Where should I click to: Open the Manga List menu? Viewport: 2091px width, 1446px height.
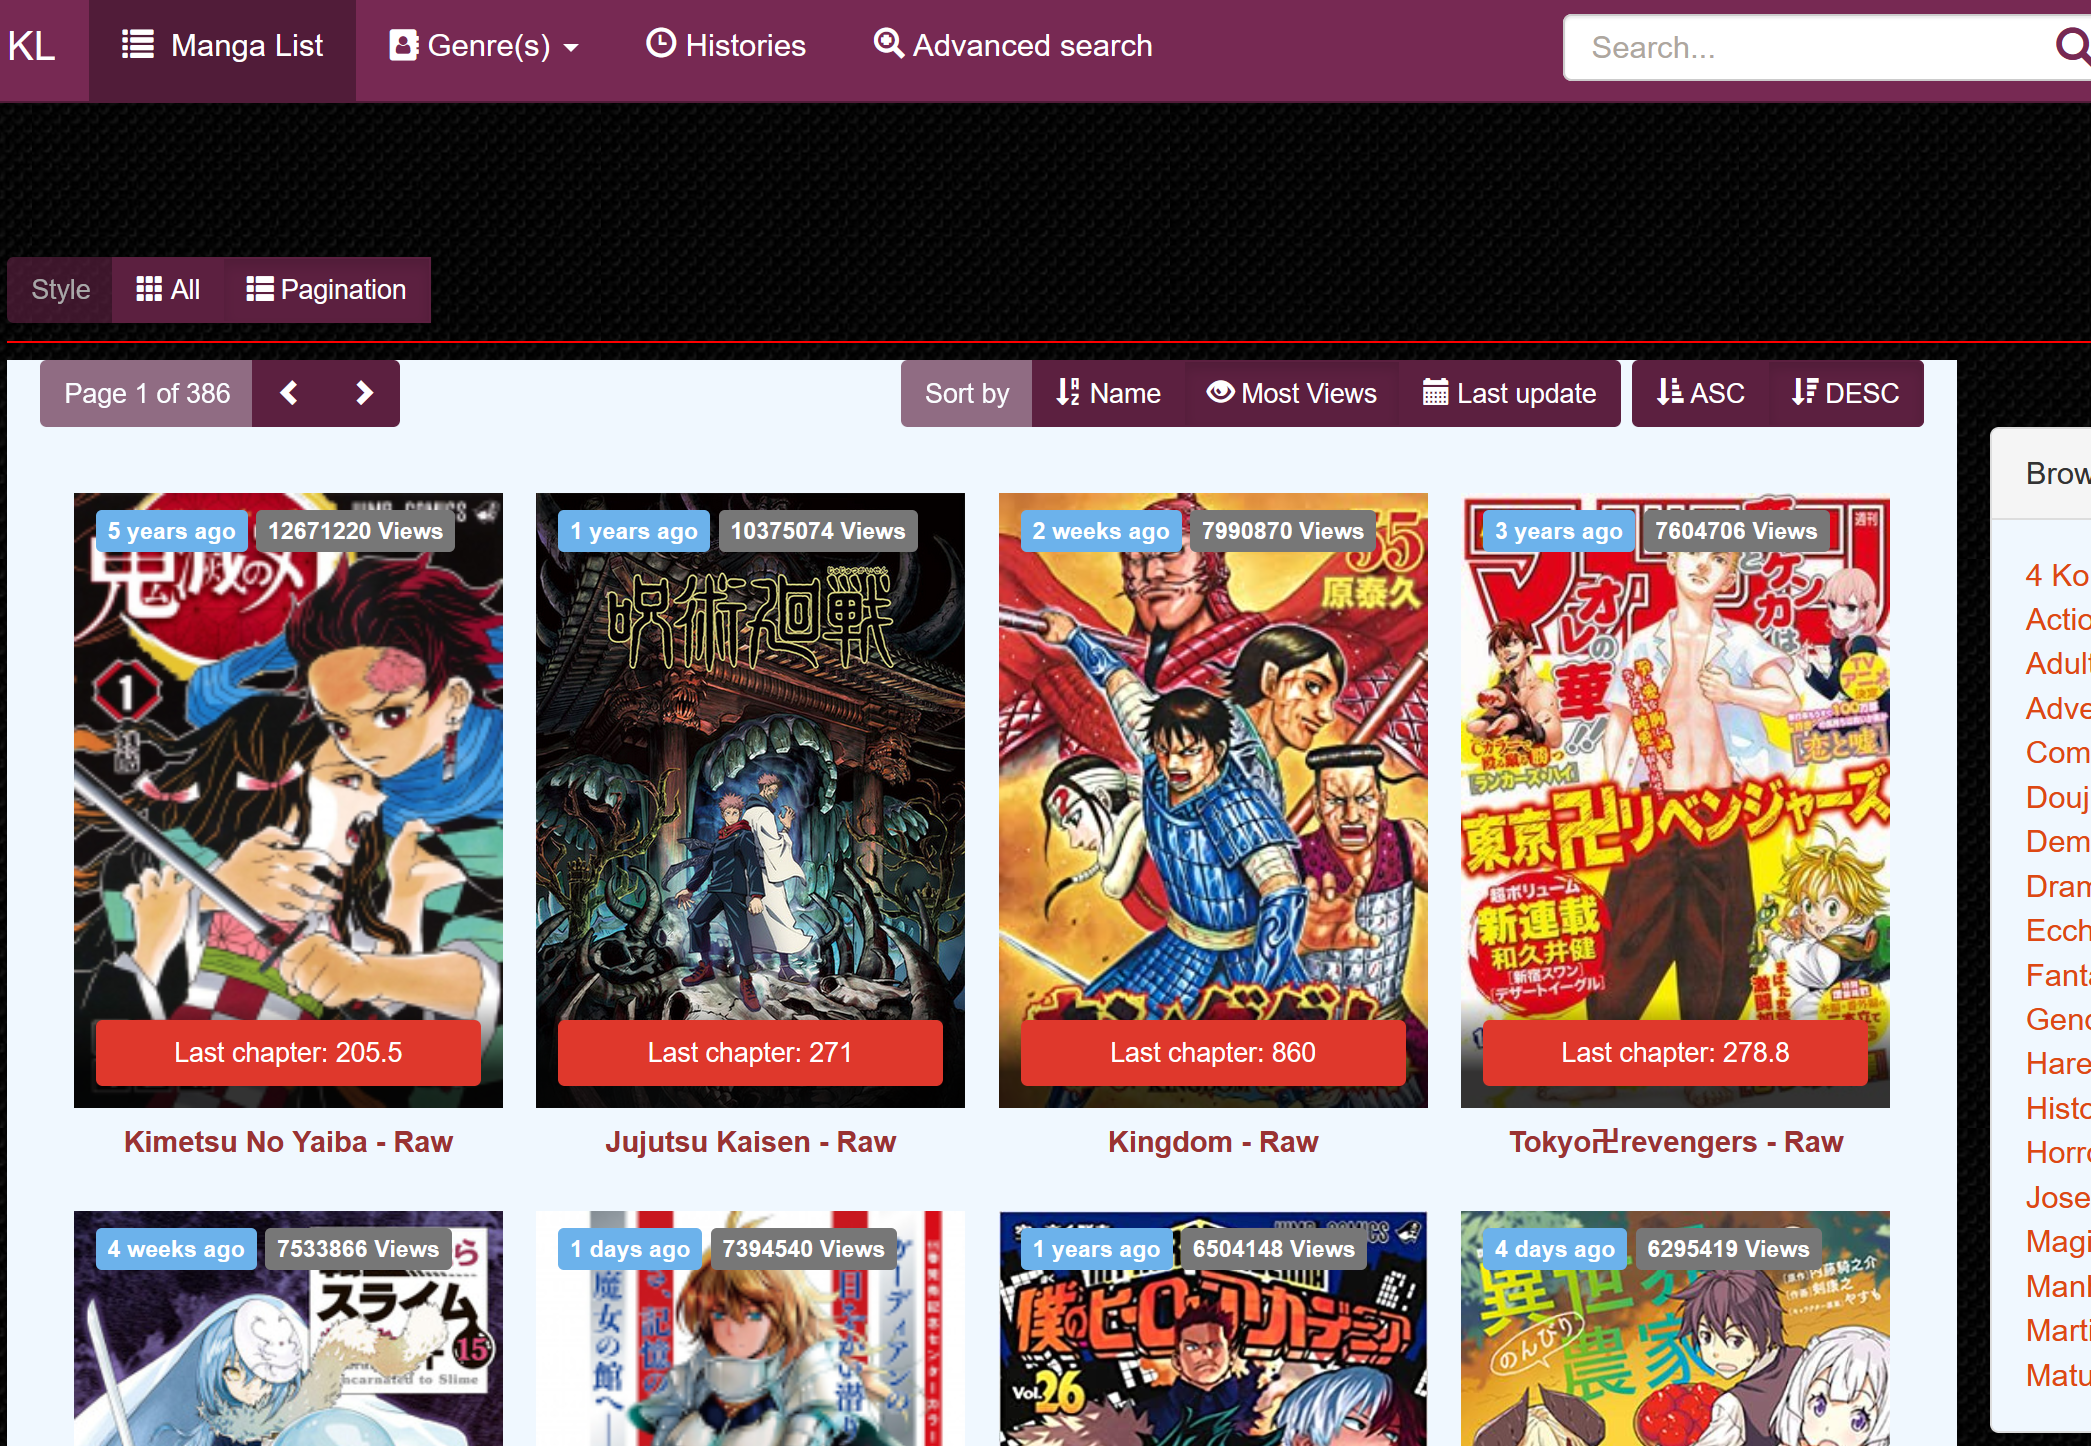point(222,45)
